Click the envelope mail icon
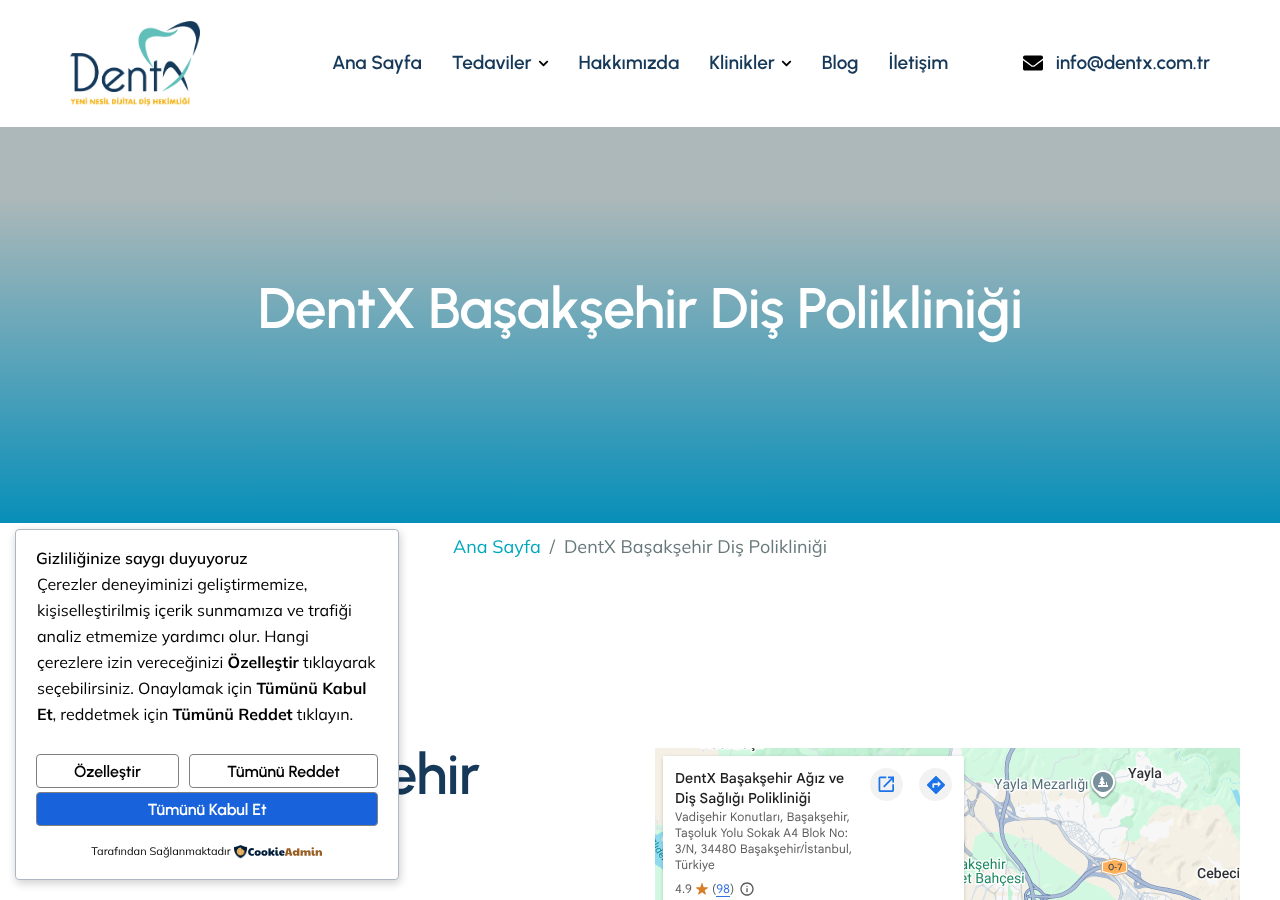 pos(1033,63)
